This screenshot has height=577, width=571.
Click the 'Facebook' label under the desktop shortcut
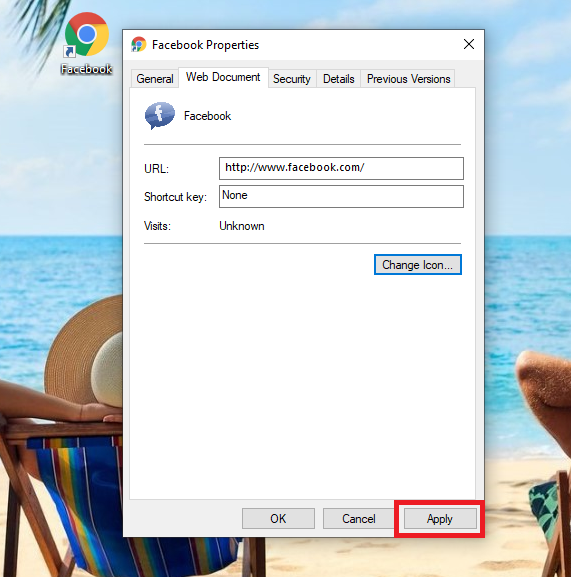[86, 69]
